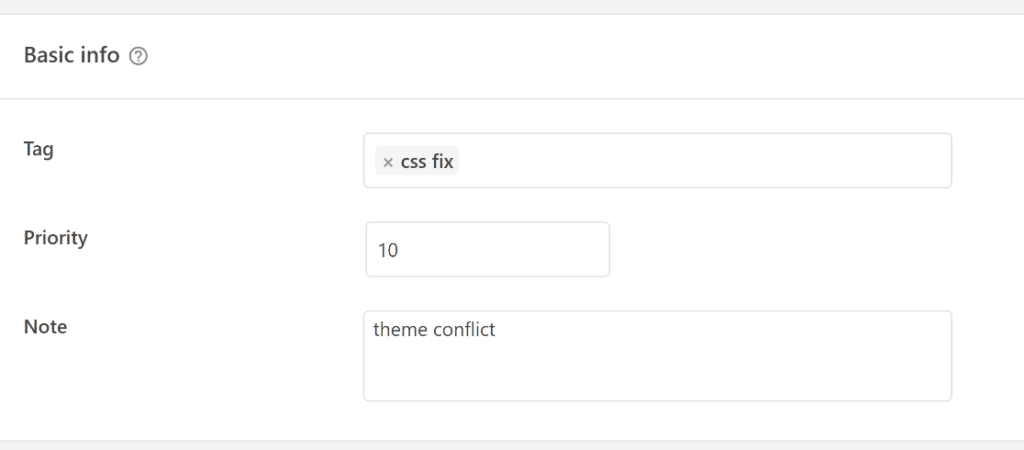
Task: Select the css fix tag chip text
Action: point(427,161)
